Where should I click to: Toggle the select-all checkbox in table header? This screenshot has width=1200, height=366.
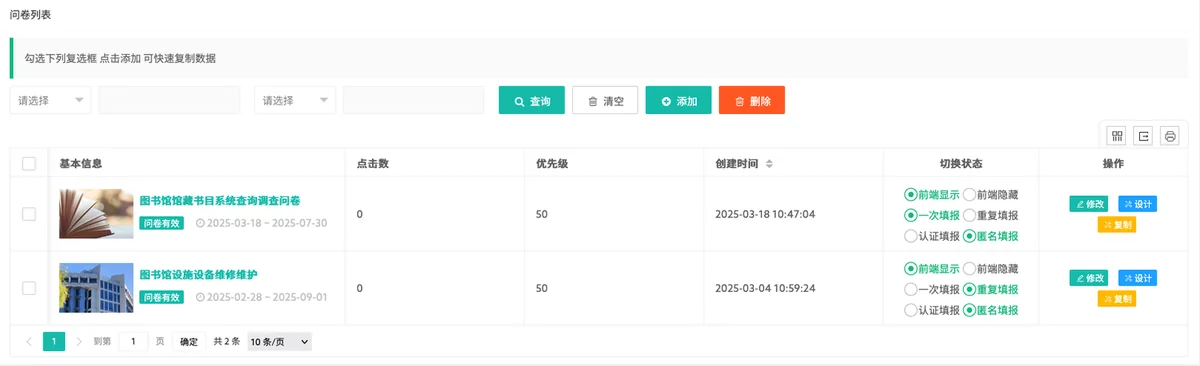point(29,163)
